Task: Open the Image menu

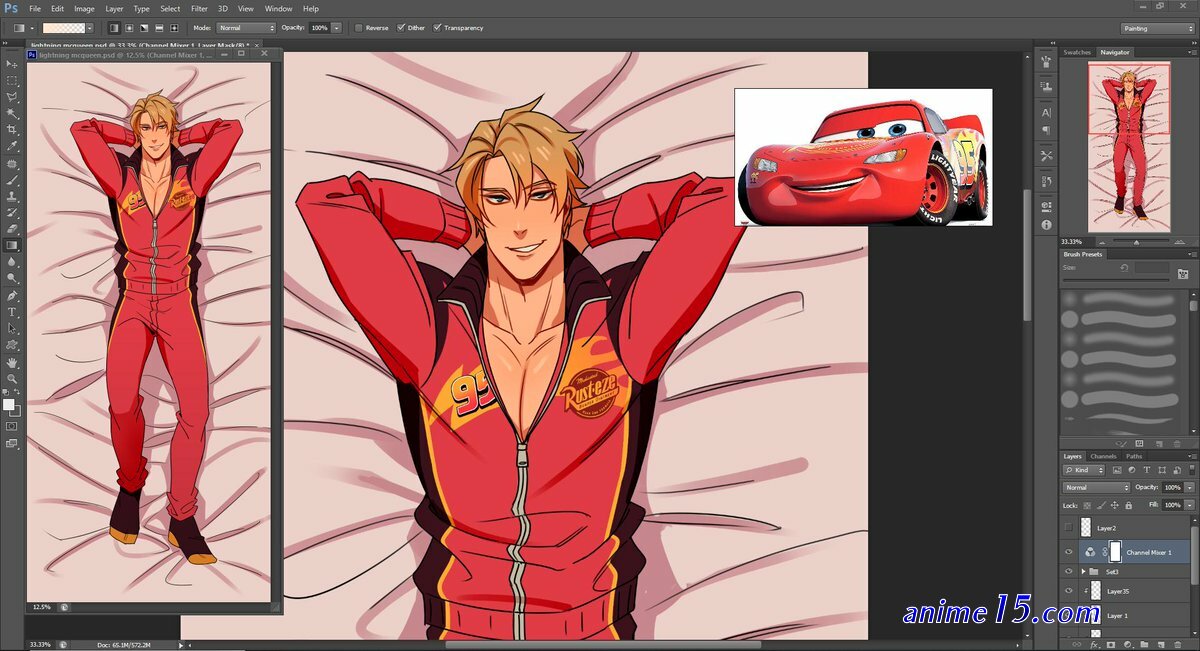Action: tap(84, 8)
